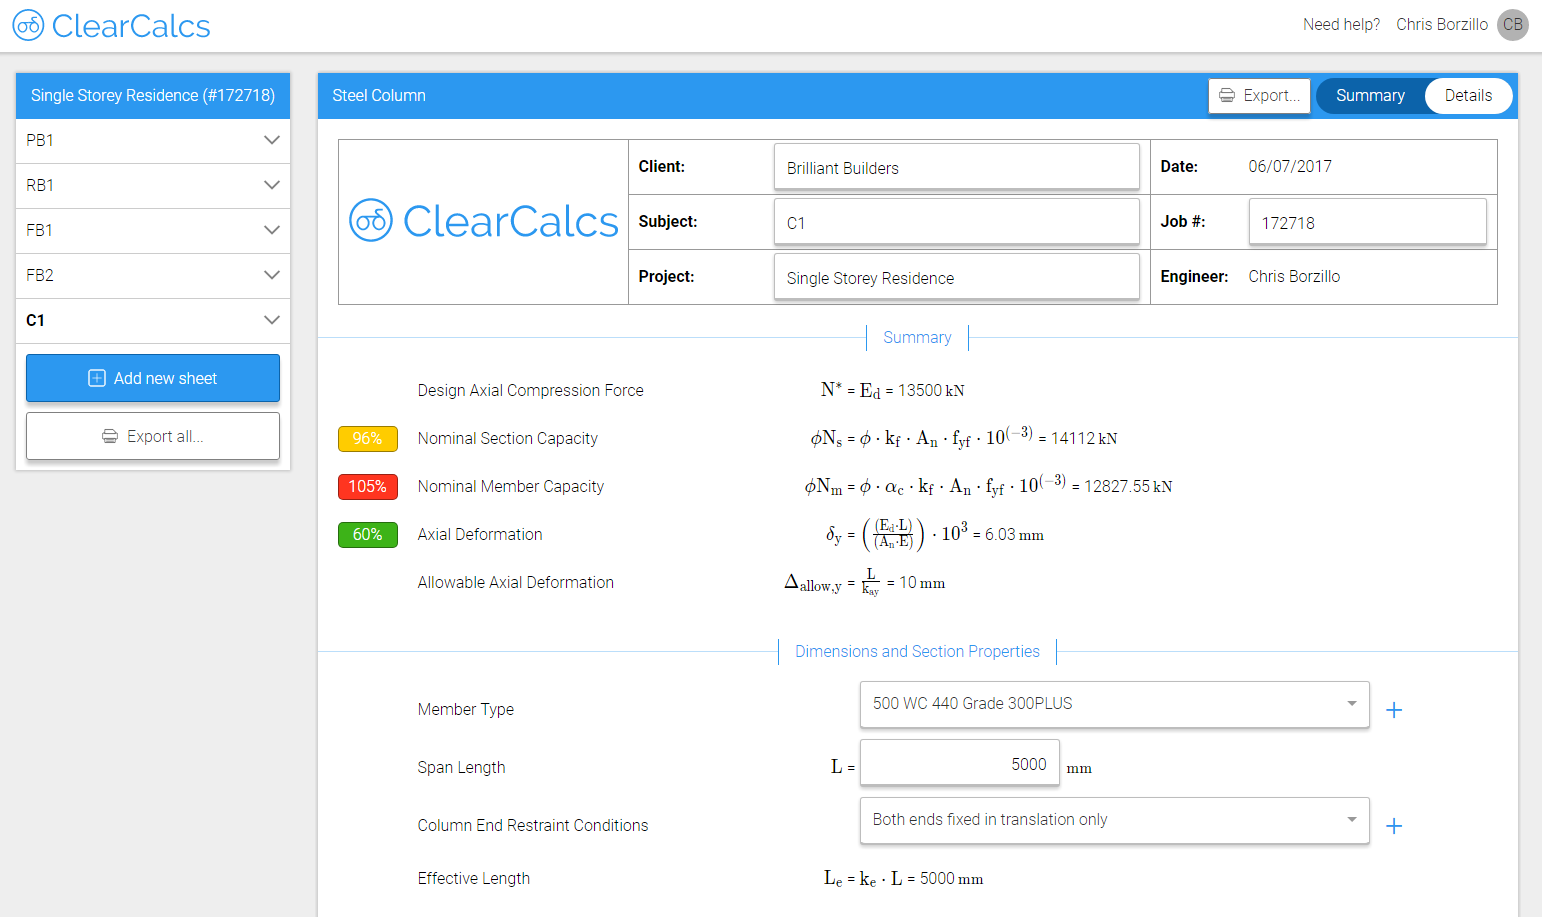Expand the PB1 sheet in the sidebar
Viewport: 1542px width, 917px height.
click(271, 140)
